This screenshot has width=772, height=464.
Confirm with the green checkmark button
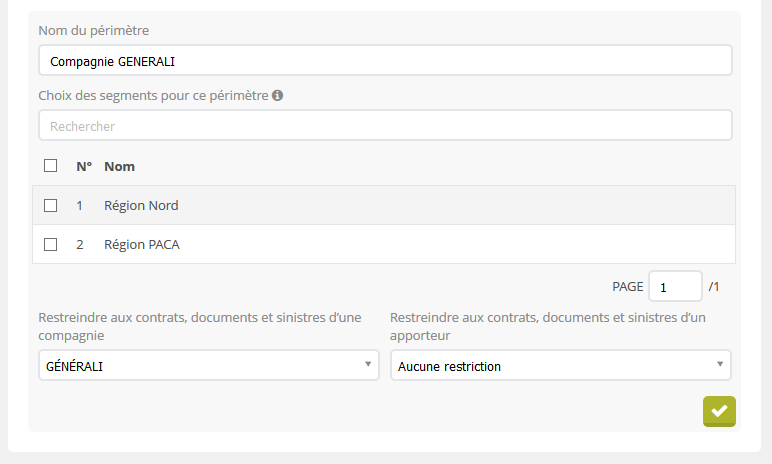[x=719, y=411]
